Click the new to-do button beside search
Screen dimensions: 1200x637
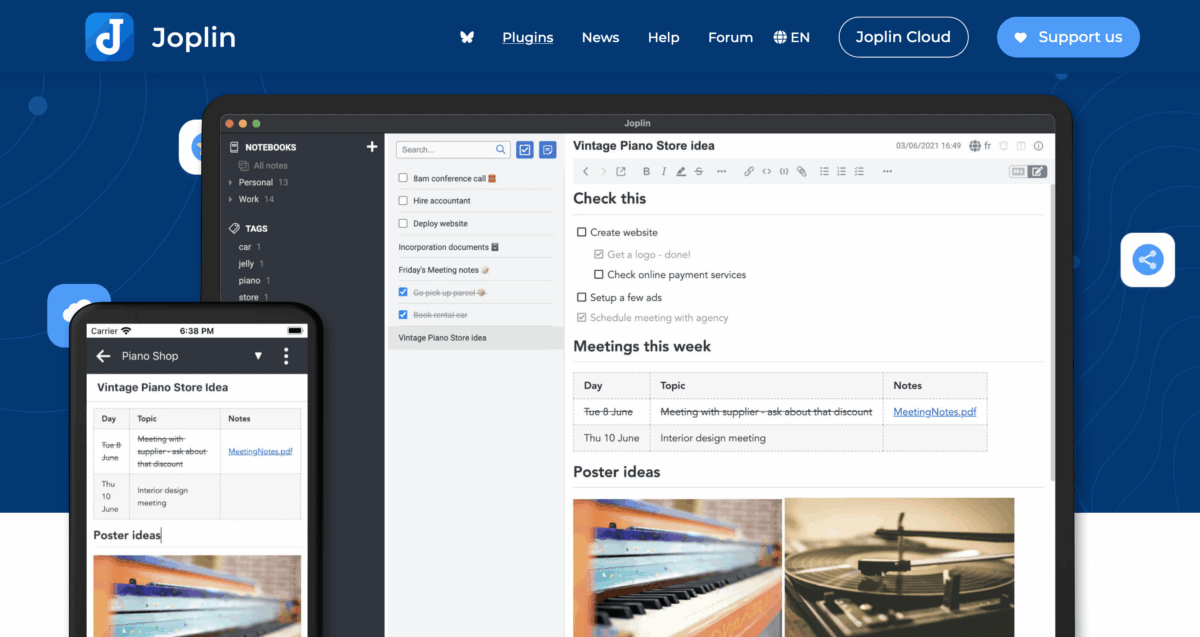[525, 150]
